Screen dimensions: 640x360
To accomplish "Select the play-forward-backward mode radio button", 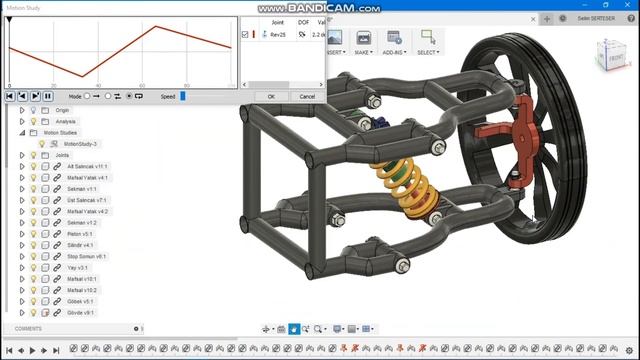I will pos(108,96).
